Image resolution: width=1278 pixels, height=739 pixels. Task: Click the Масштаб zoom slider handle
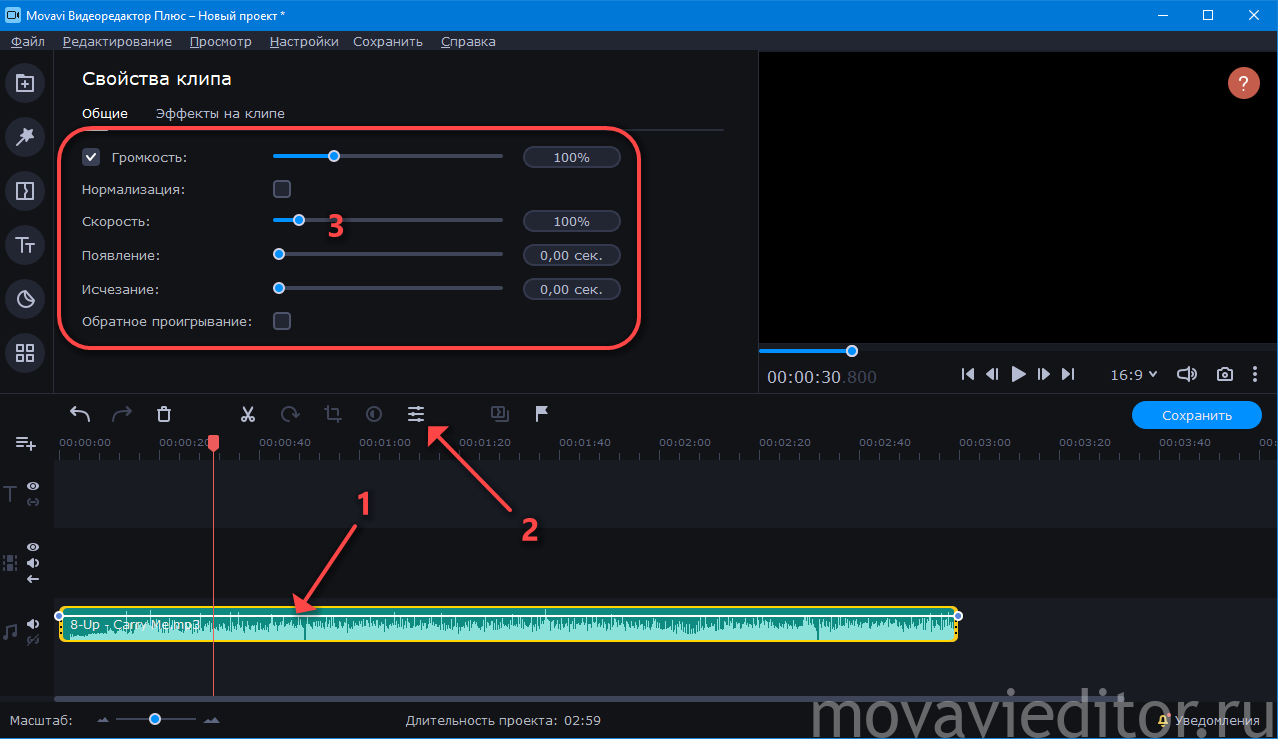click(x=155, y=719)
